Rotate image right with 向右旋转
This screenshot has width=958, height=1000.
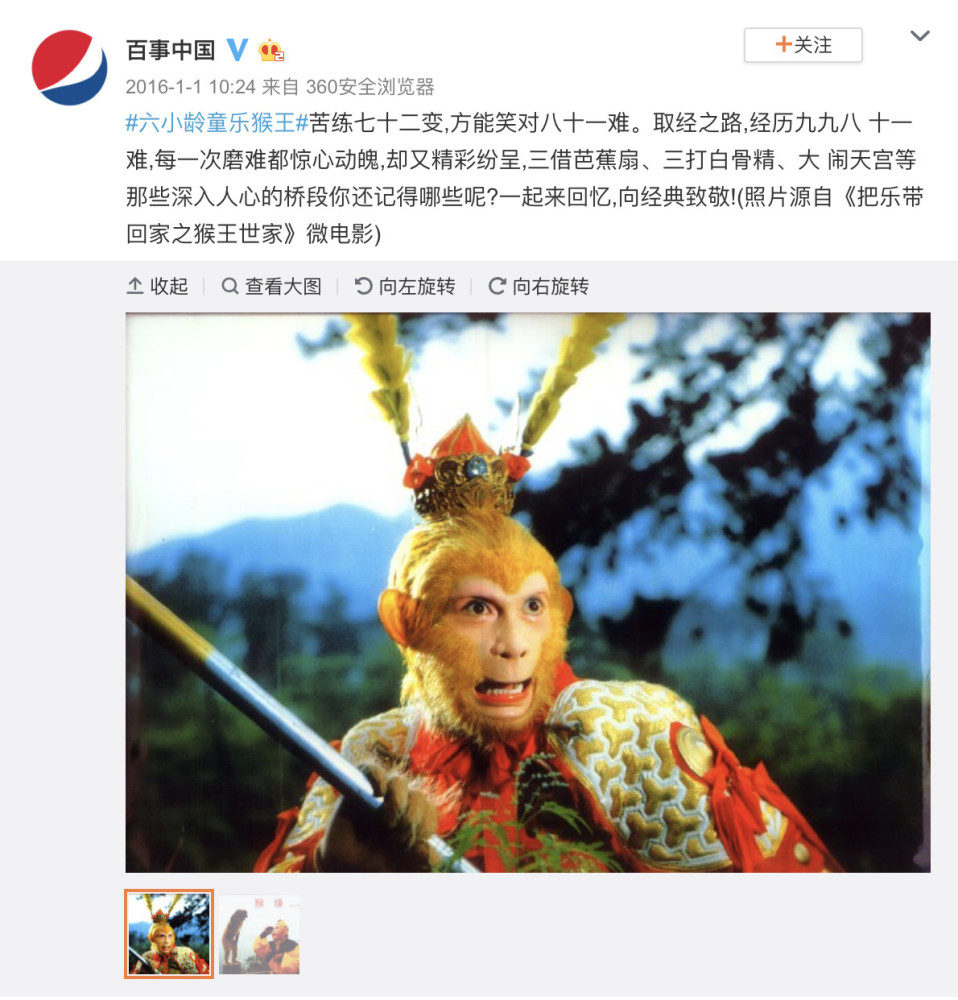538,286
